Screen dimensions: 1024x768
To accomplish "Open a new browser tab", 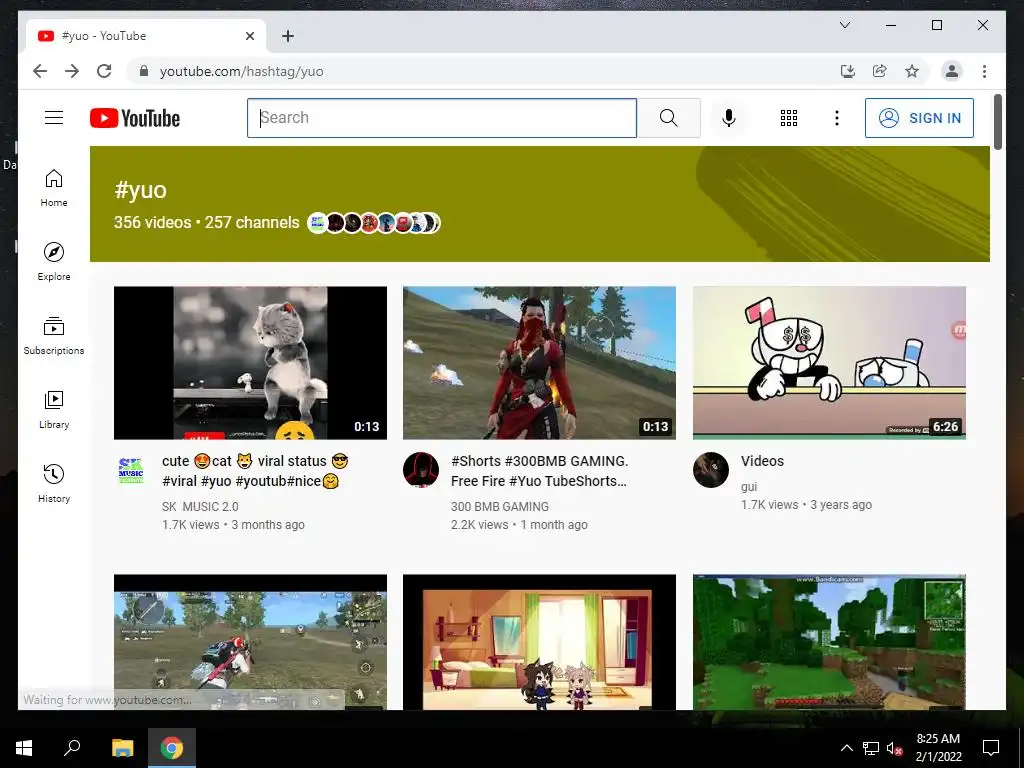I will click(287, 36).
